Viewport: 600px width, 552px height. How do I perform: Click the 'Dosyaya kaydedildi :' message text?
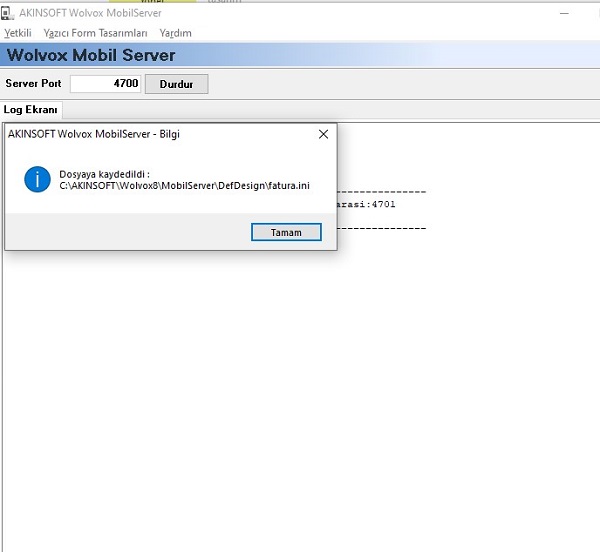coord(104,174)
